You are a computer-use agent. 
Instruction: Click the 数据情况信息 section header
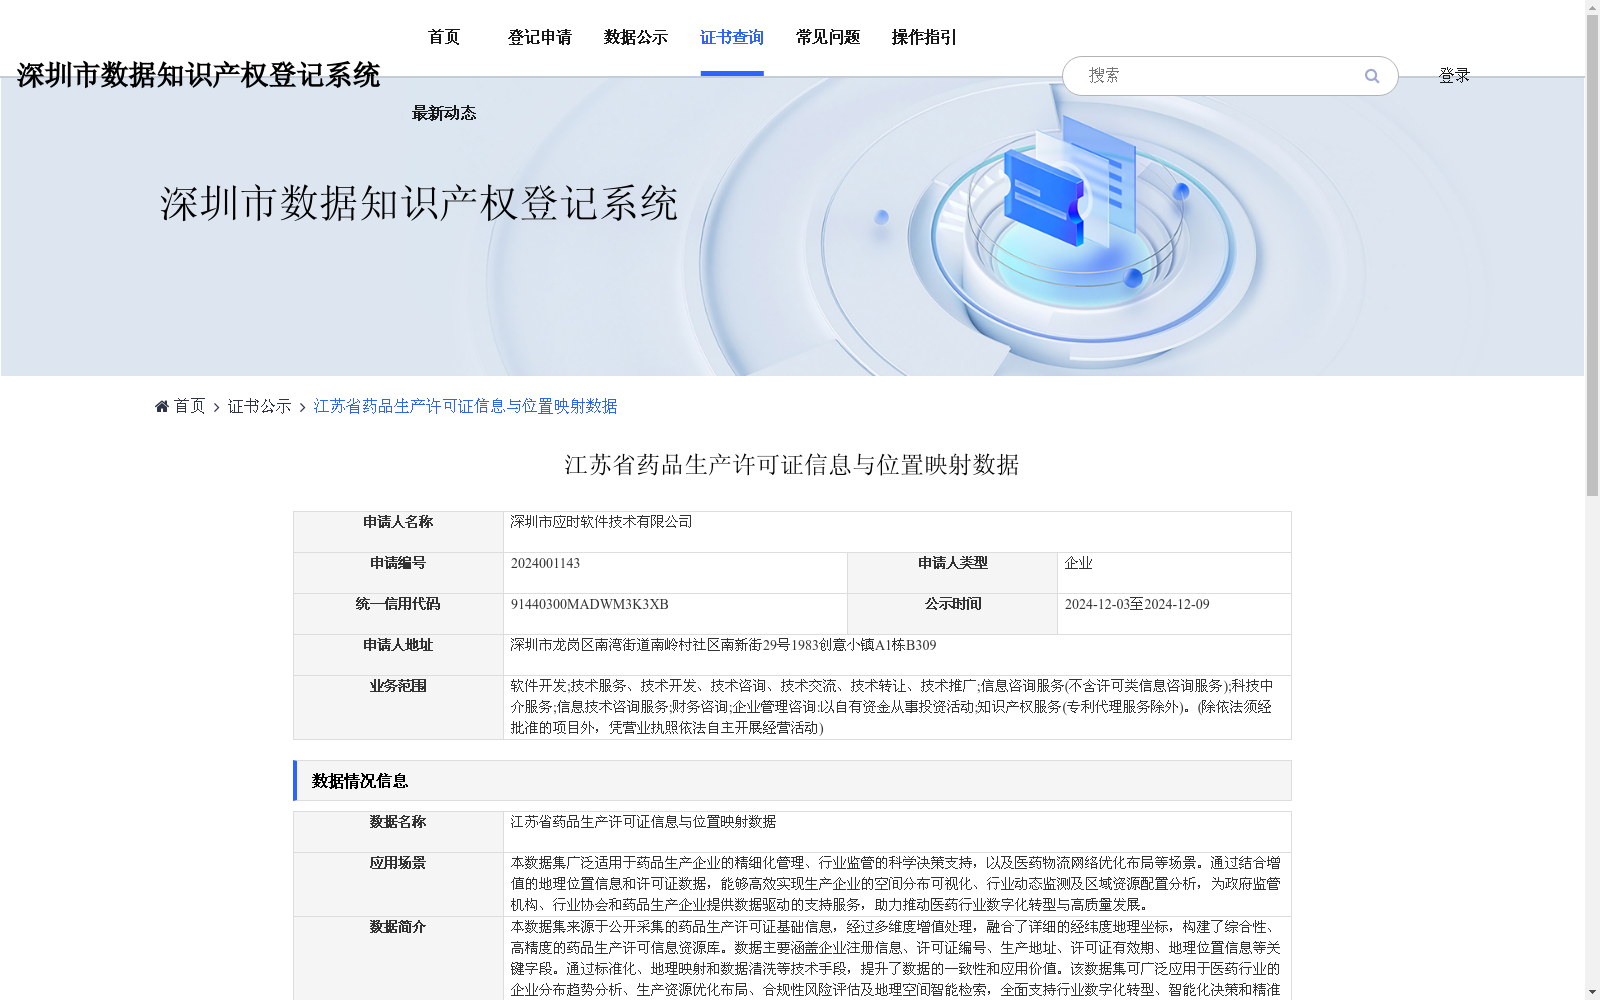792,781
